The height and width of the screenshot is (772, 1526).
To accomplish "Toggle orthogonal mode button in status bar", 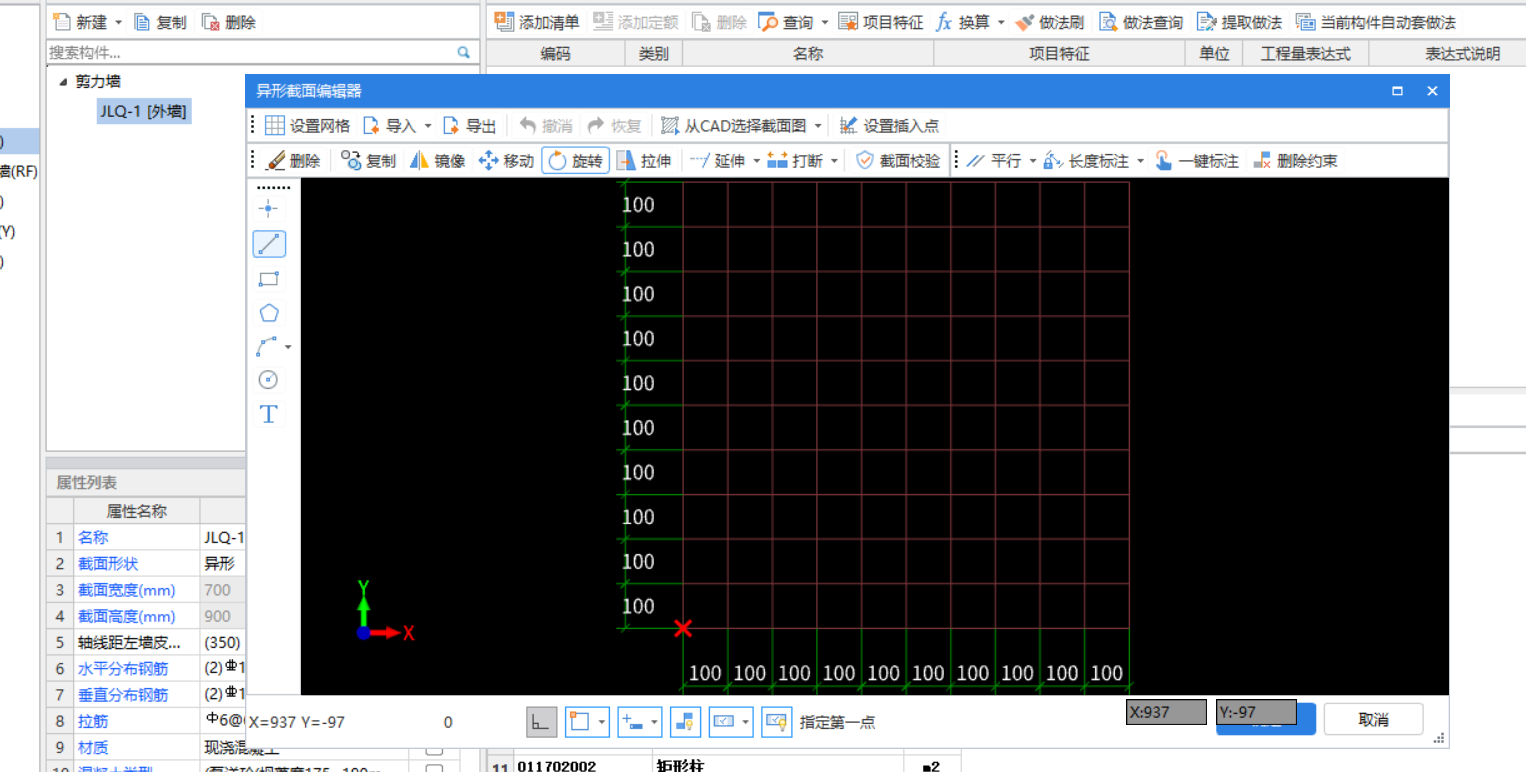I will pos(542,721).
